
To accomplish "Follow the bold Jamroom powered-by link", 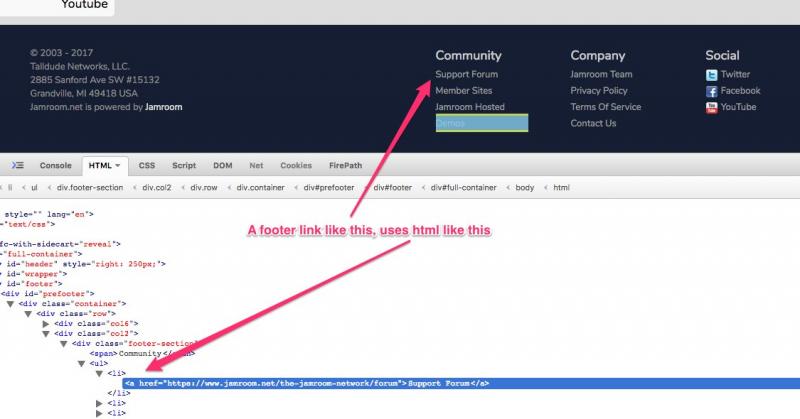I will [x=163, y=107].
